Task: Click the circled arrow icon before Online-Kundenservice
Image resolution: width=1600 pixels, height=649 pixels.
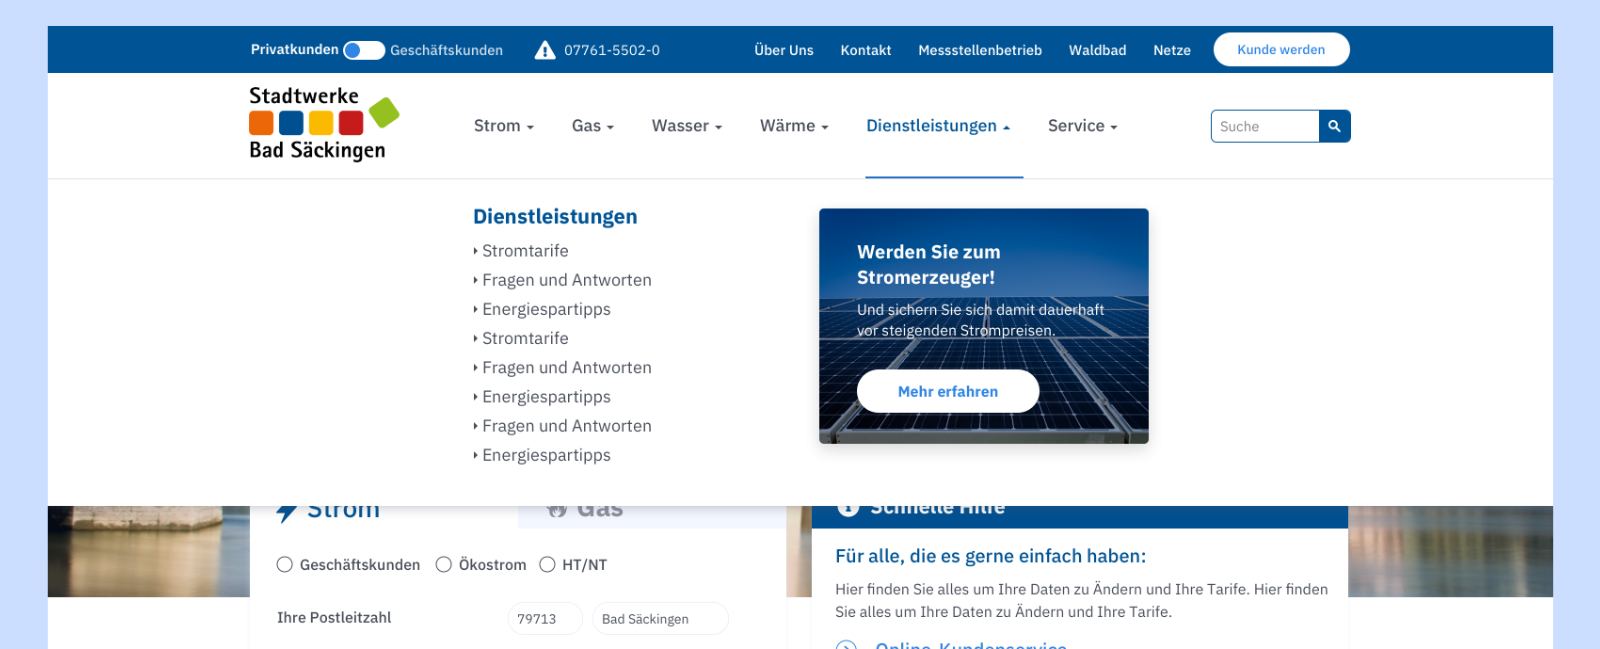Action: (x=846, y=645)
